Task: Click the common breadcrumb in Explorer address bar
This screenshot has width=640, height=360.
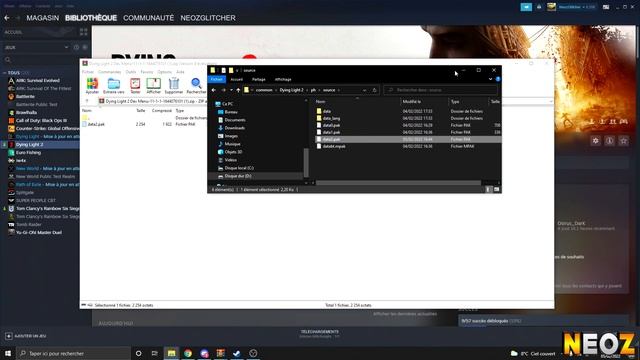Action: point(264,90)
